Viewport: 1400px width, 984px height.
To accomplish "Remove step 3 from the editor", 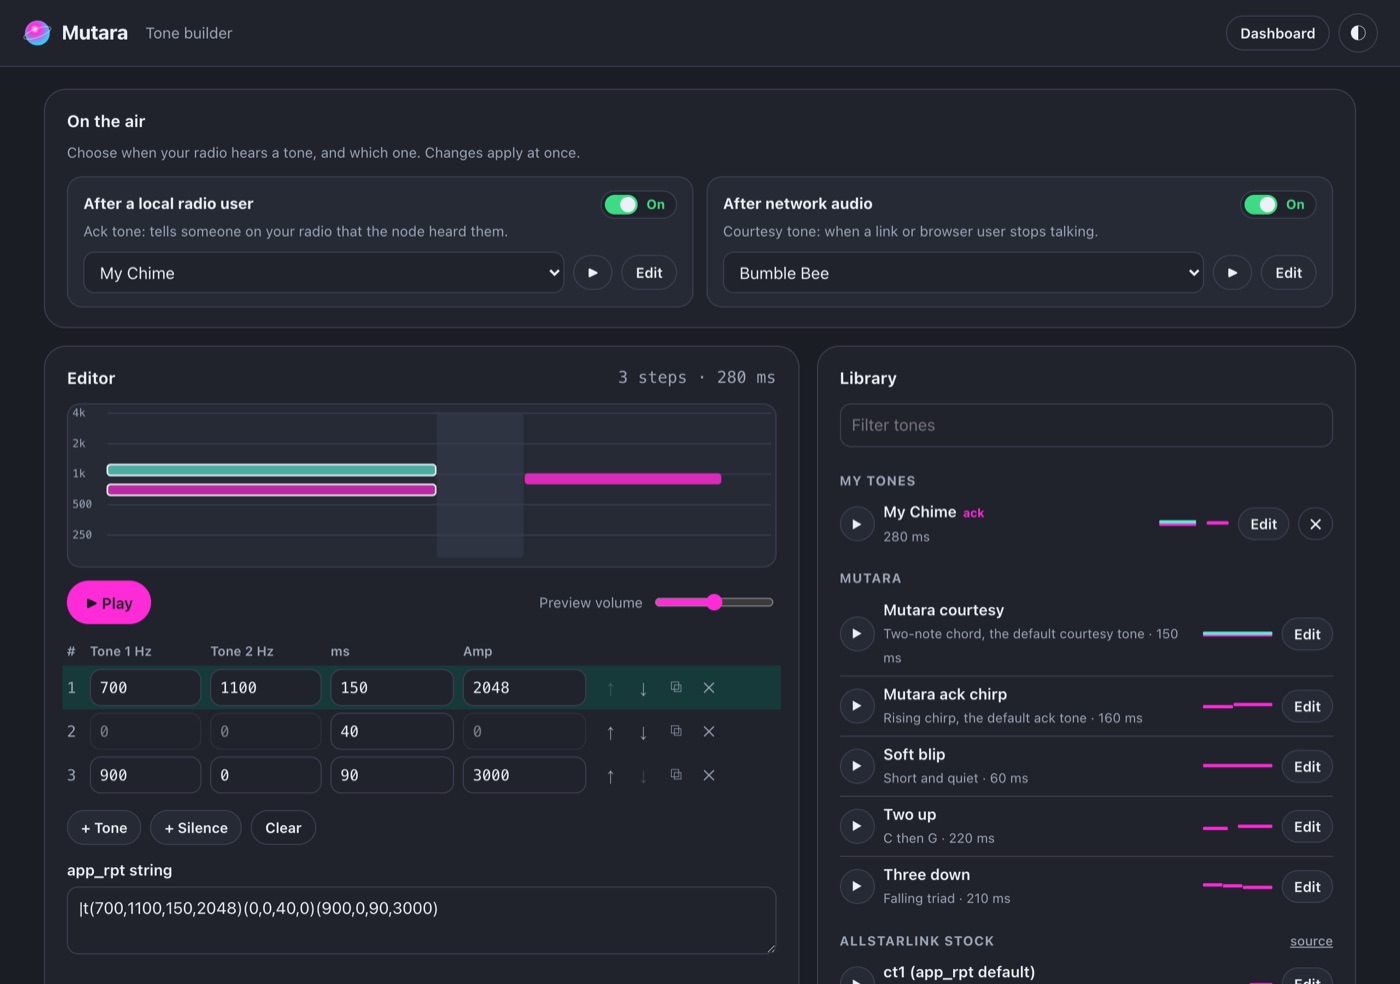I will pyautogui.click(x=709, y=776).
